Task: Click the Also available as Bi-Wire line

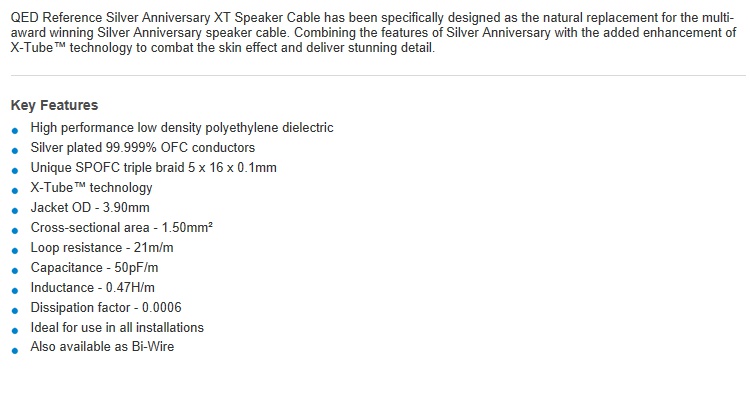Action: click(x=102, y=347)
